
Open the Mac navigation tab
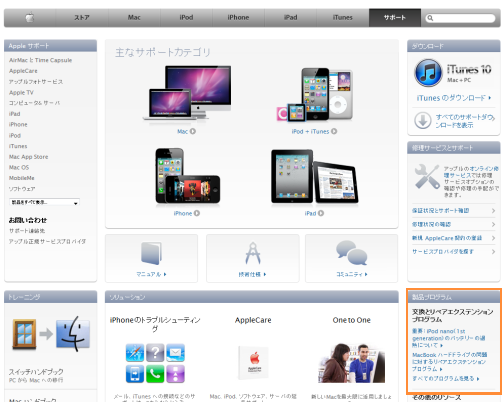tap(134, 18)
